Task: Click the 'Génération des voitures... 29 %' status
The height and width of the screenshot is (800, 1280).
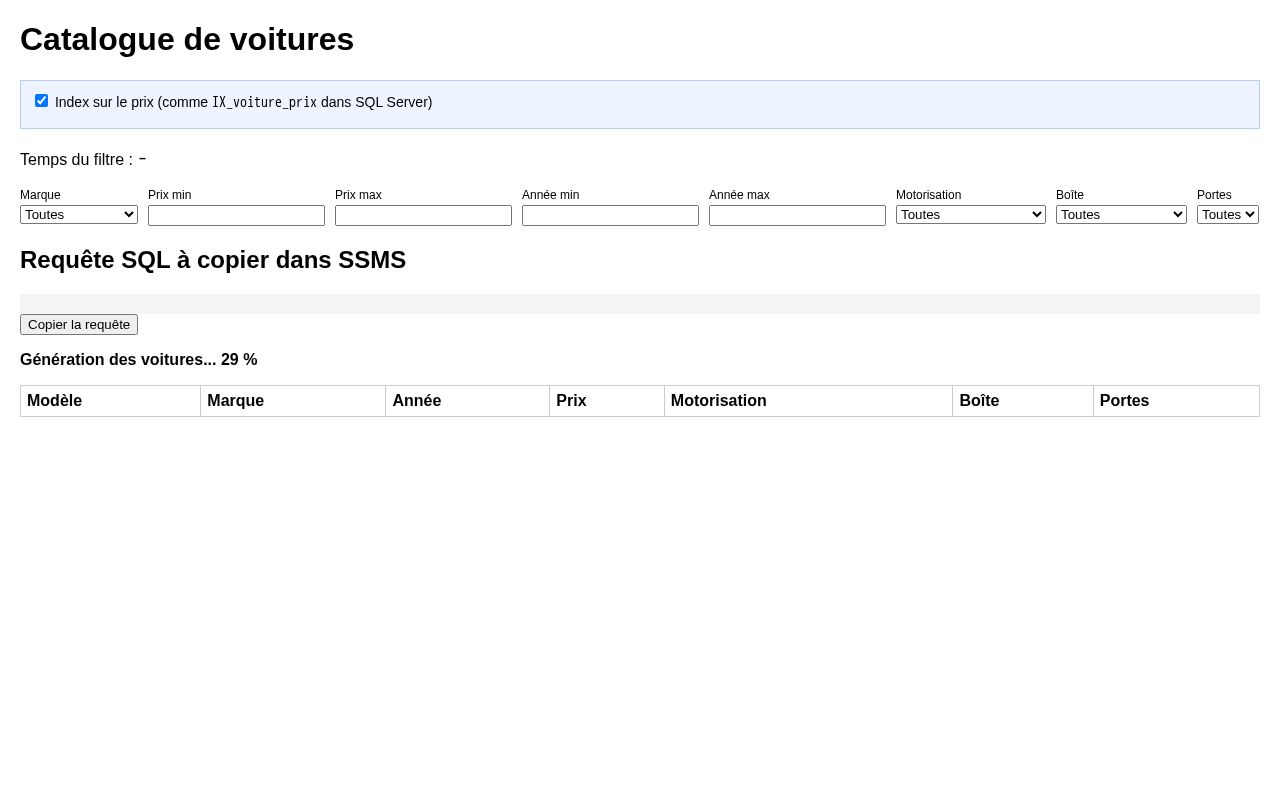Action: [139, 360]
